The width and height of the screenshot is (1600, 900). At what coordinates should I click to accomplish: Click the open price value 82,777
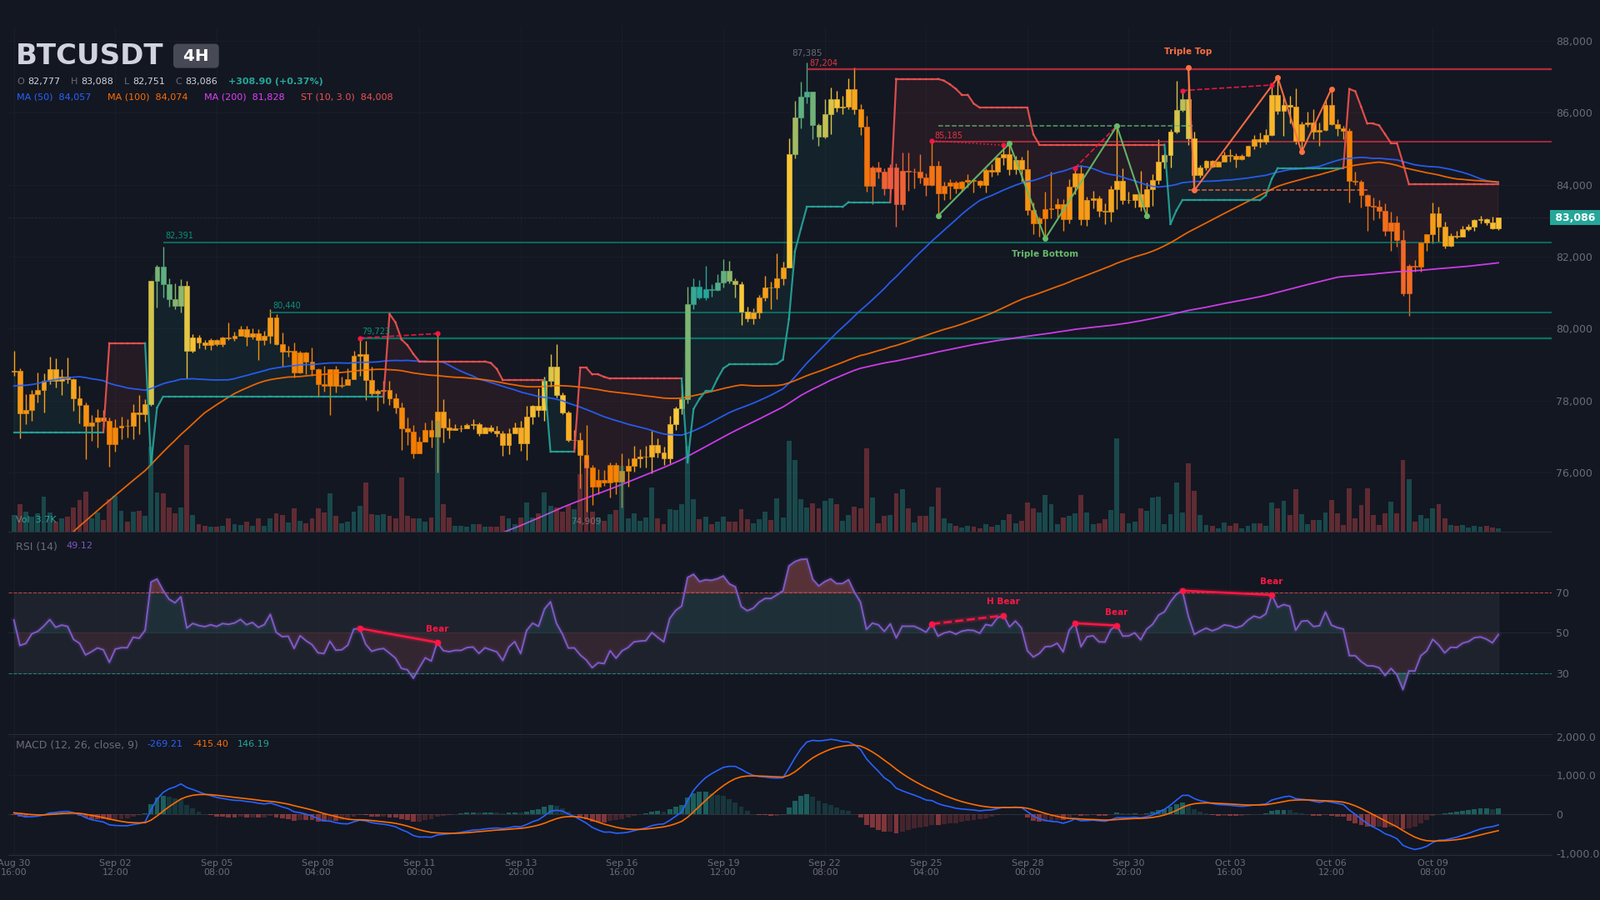tap(44, 81)
